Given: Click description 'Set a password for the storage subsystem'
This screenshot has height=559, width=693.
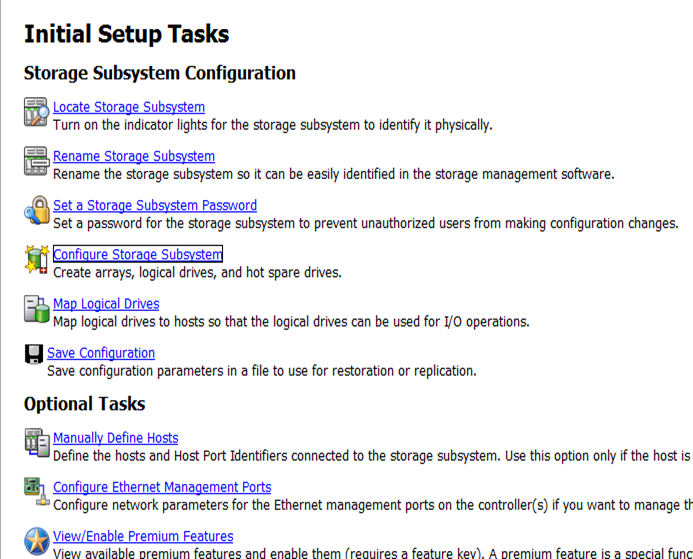Looking at the screenshot, I should (x=174, y=223).
